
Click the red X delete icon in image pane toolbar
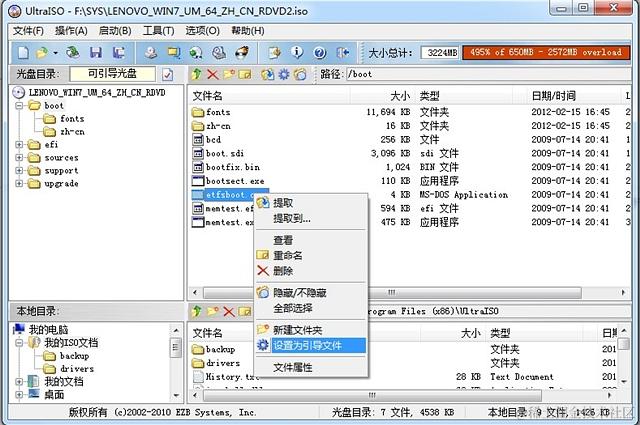(213, 74)
